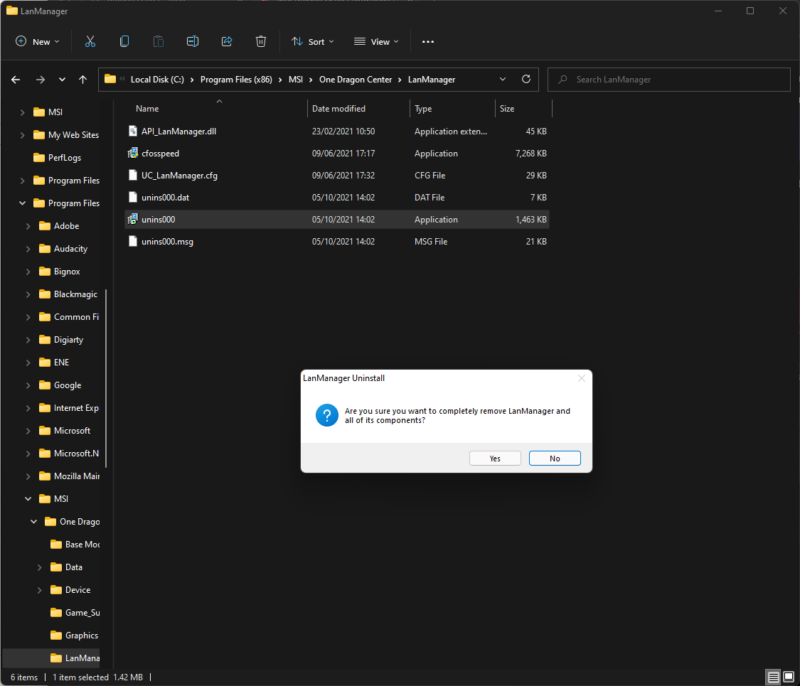Click the folder icon in the address bar
The image size is (800, 686).
click(110, 79)
